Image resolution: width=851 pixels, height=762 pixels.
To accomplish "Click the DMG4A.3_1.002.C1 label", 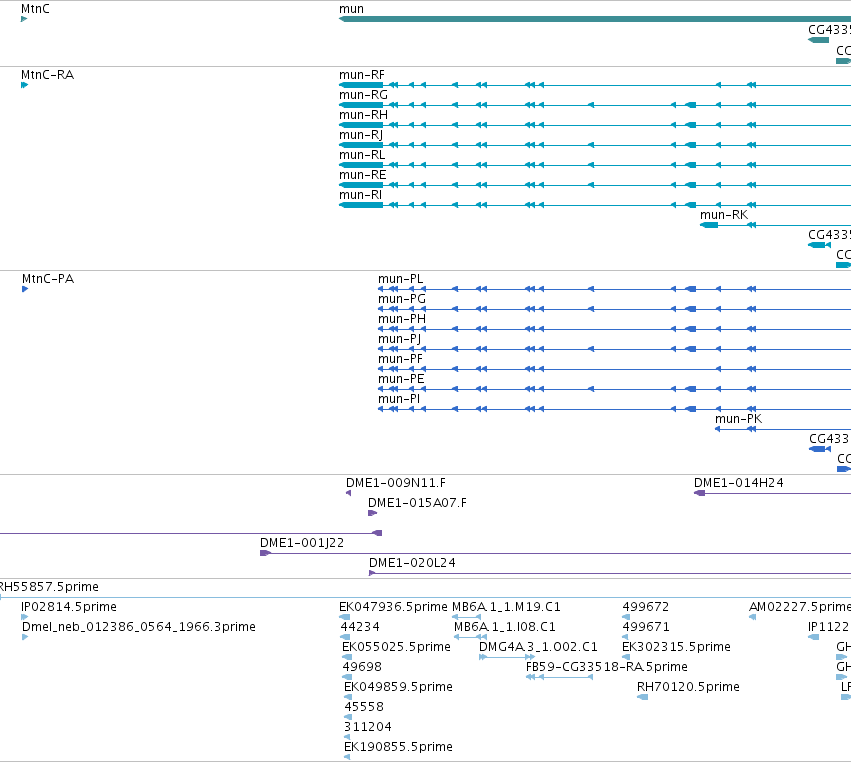I will pyautogui.click(x=538, y=647).
